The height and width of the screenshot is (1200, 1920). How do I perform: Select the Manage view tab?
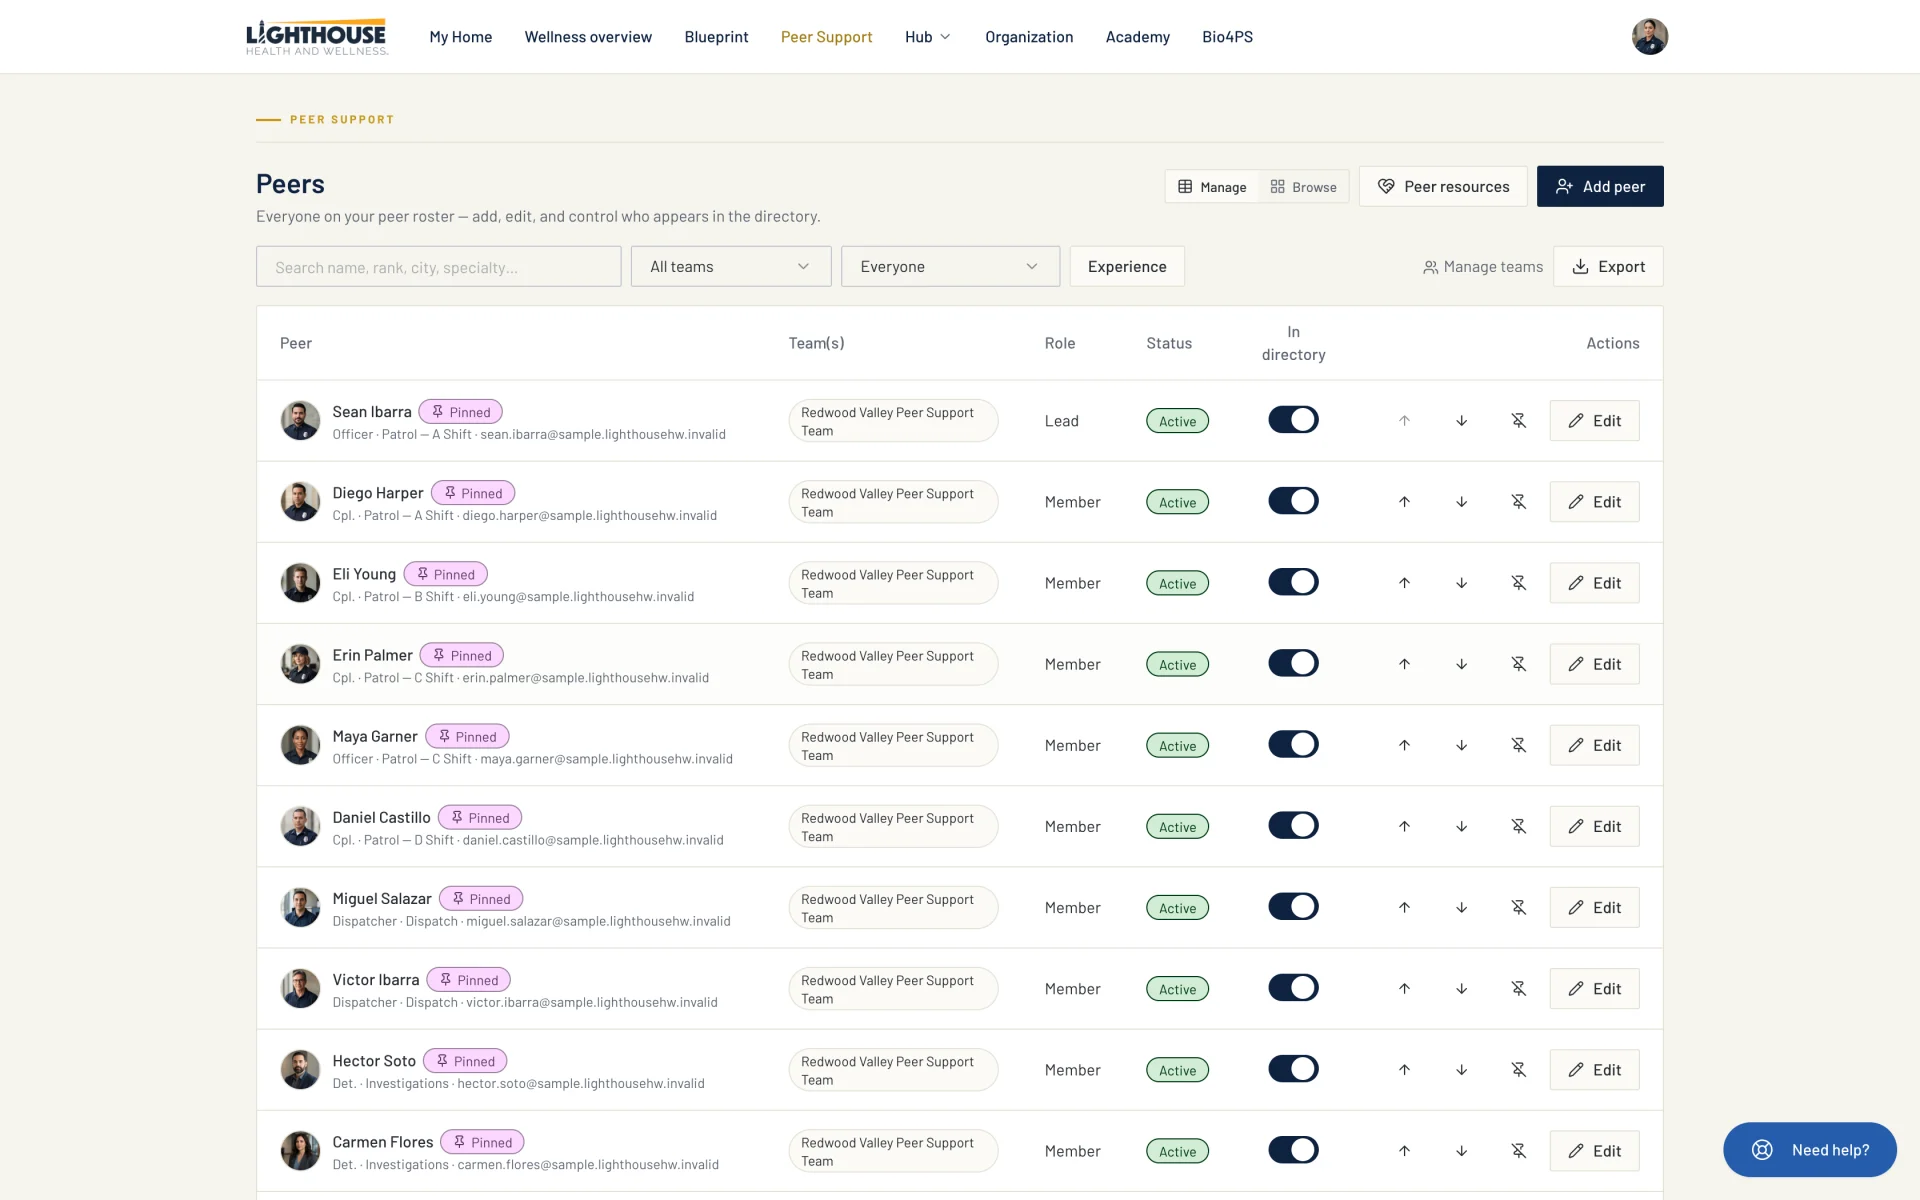click(x=1212, y=187)
